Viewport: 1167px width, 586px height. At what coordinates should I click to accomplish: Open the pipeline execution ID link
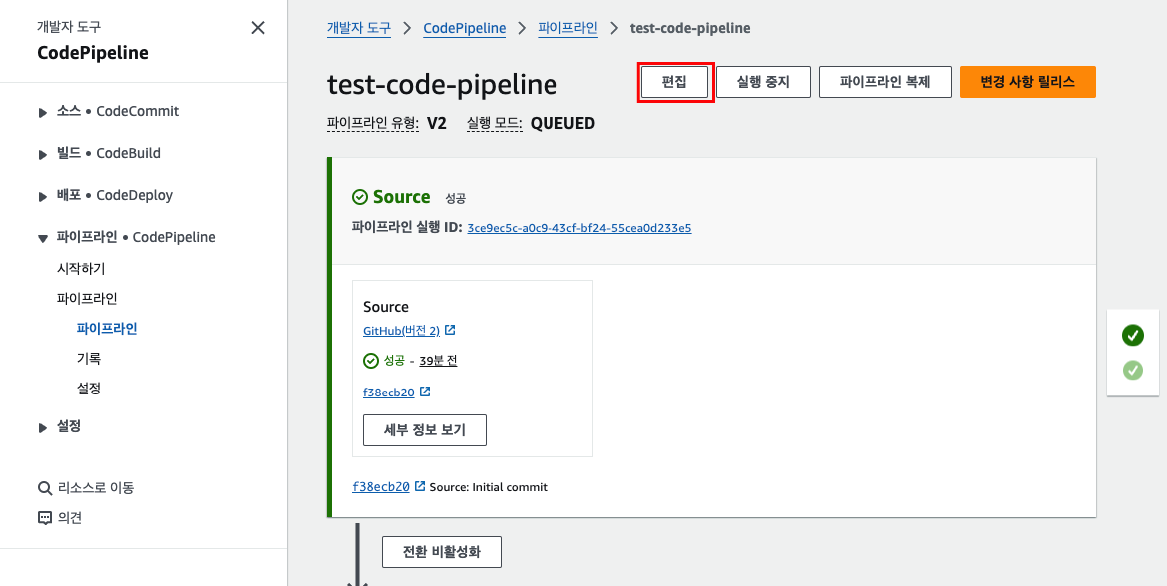click(x=579, y=228)
